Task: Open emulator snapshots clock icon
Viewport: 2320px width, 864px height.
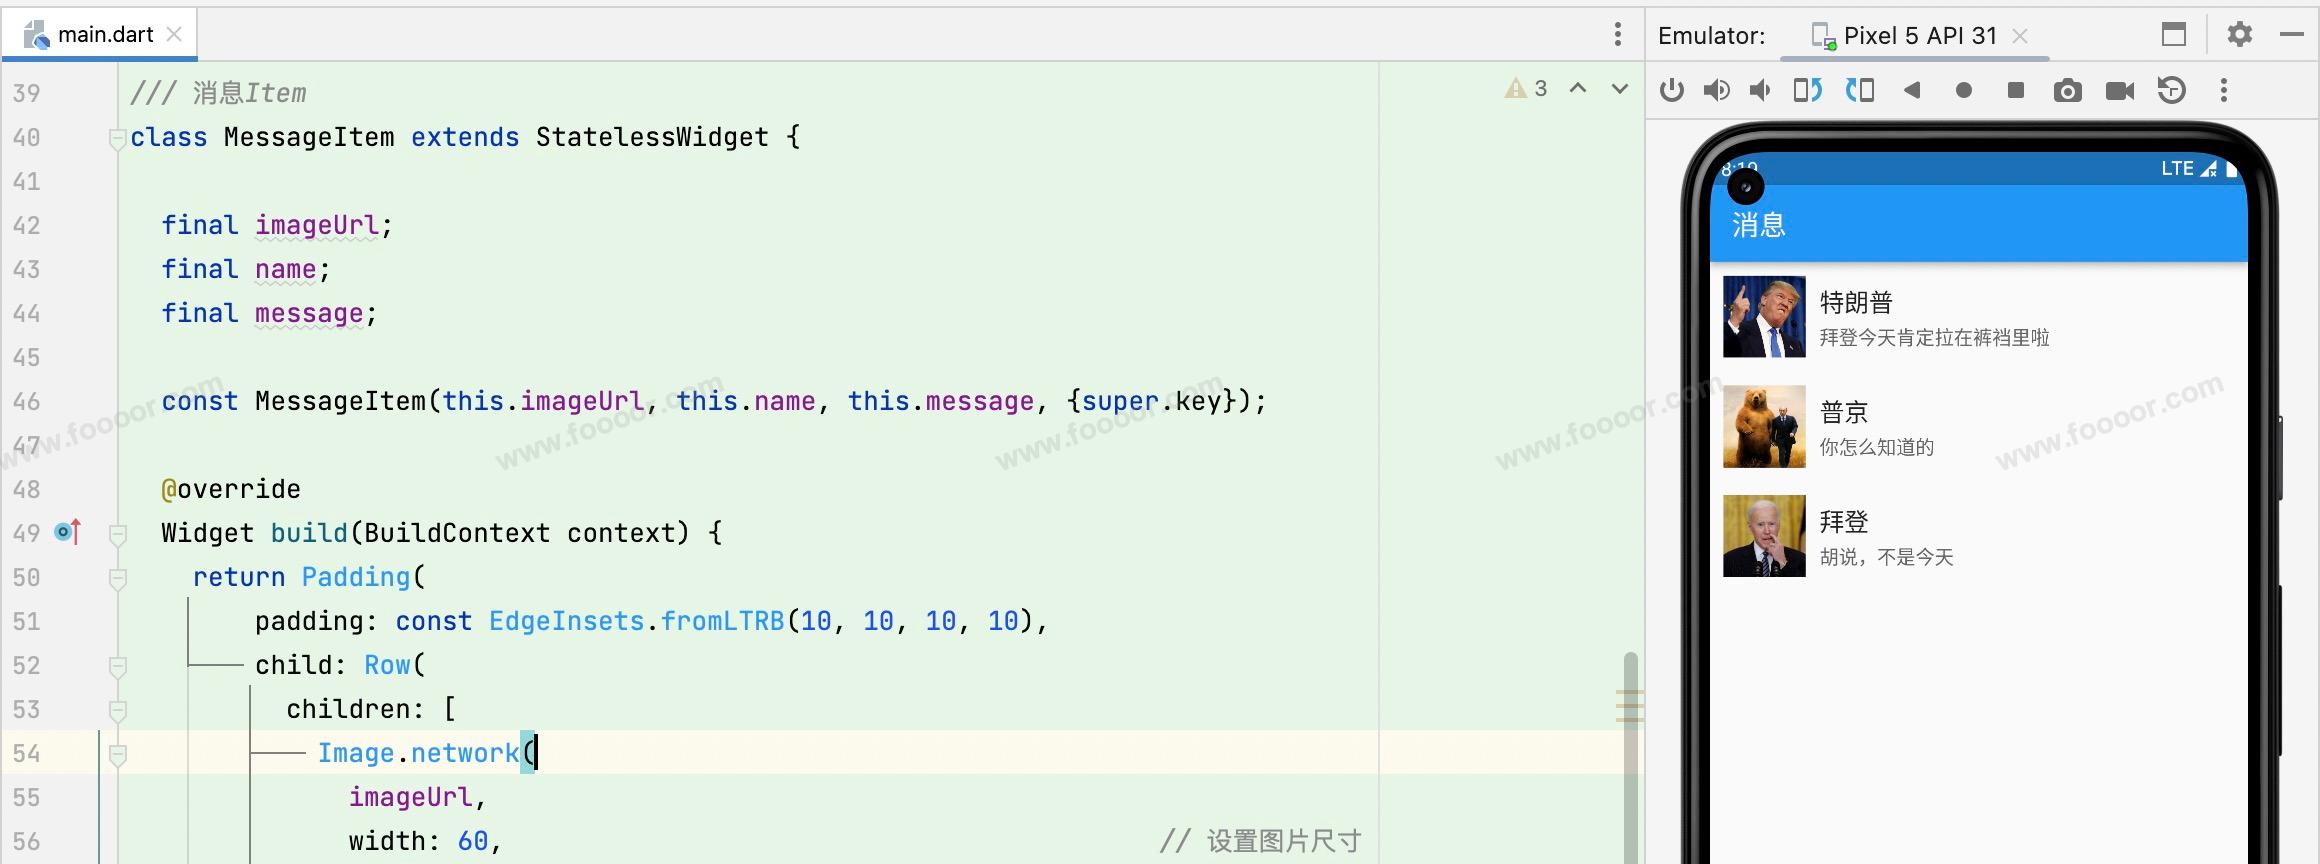Action: point(2171,91)
